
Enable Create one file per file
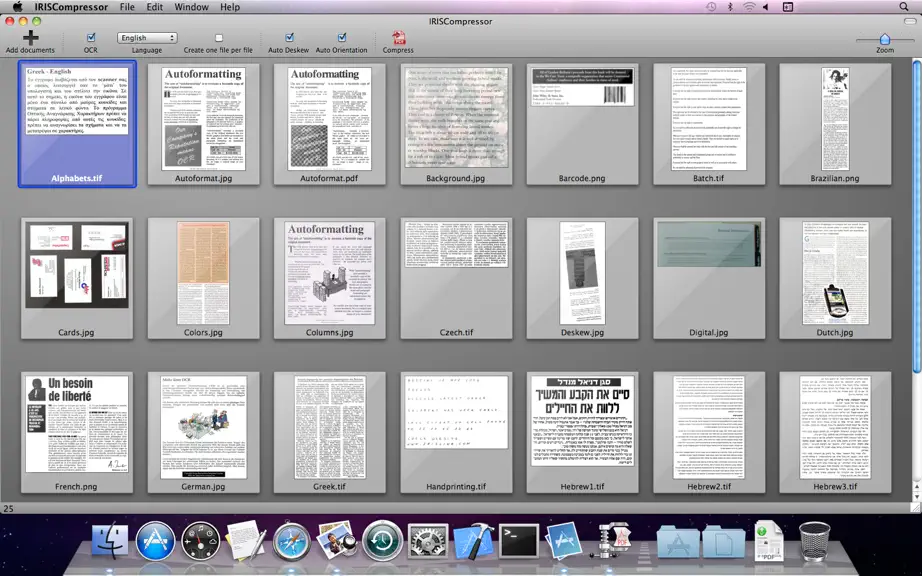(219, 38)
